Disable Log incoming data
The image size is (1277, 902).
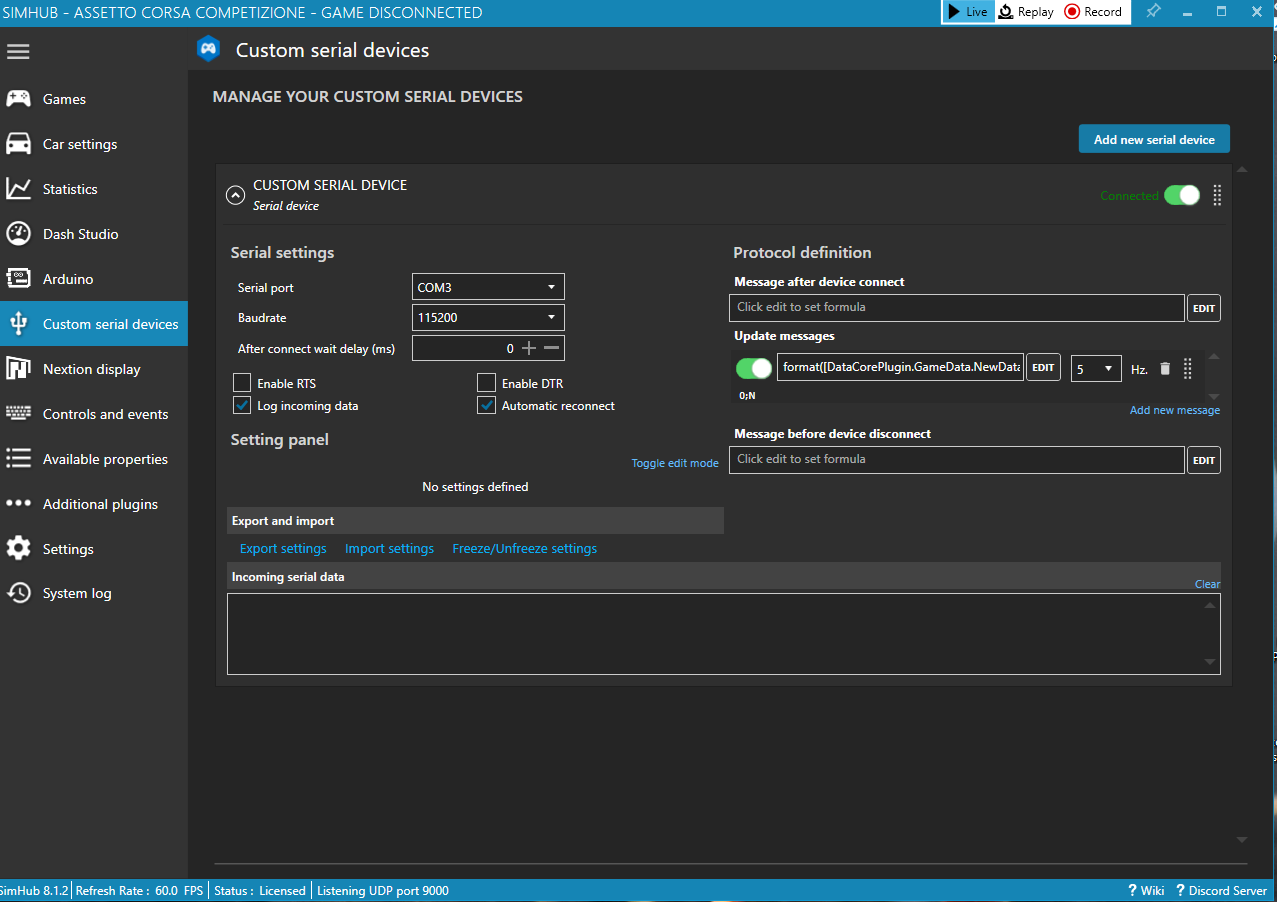[241, 405]
